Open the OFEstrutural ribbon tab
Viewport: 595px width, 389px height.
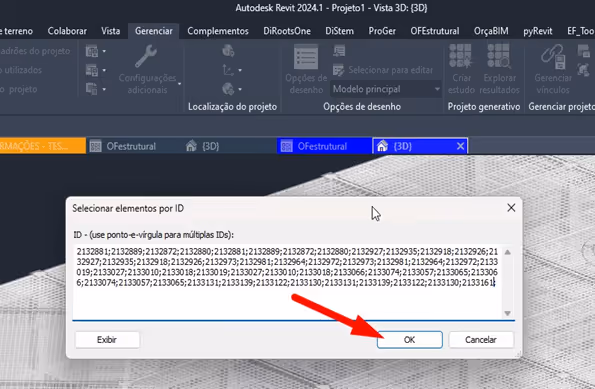[434, 31]
